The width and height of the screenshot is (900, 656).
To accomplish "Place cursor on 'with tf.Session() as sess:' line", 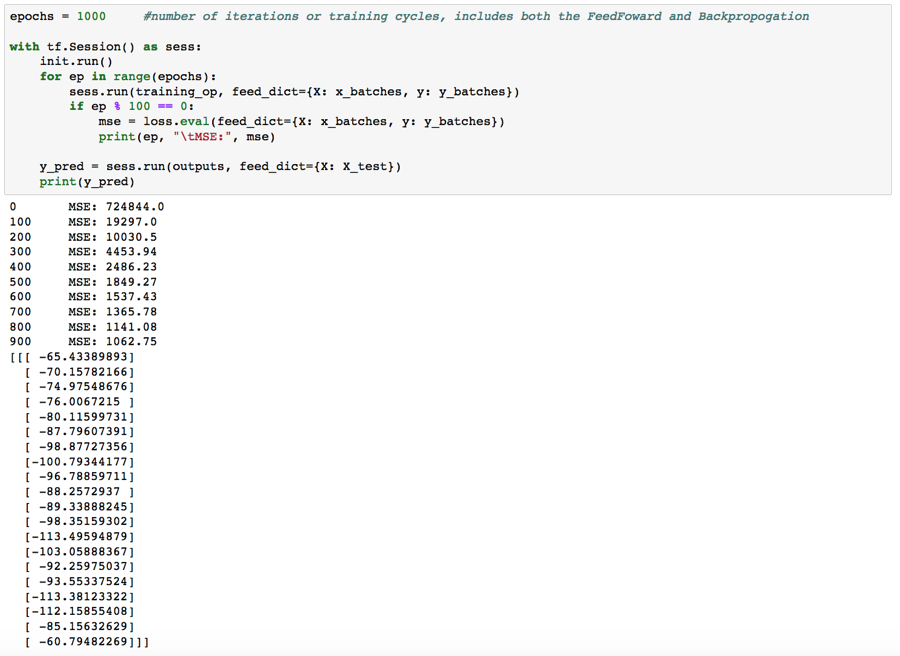I will 106,46.
